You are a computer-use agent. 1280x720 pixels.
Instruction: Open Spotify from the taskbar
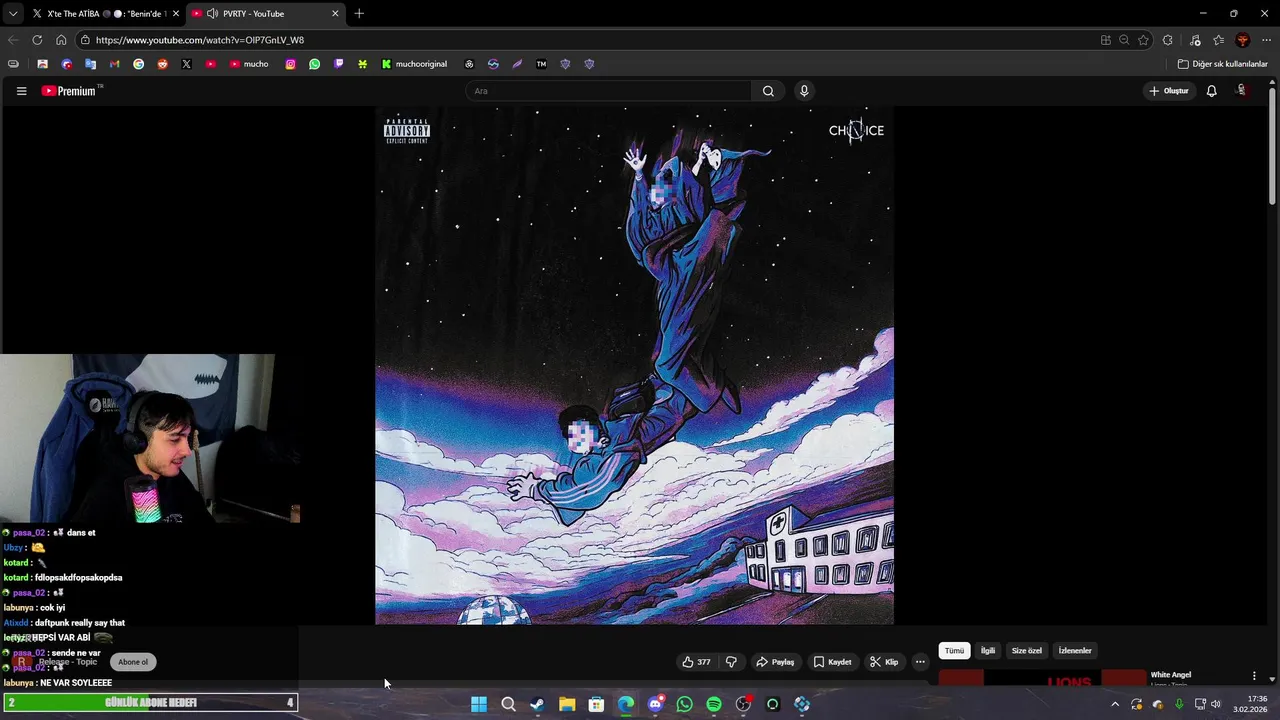tap(714, 704)
